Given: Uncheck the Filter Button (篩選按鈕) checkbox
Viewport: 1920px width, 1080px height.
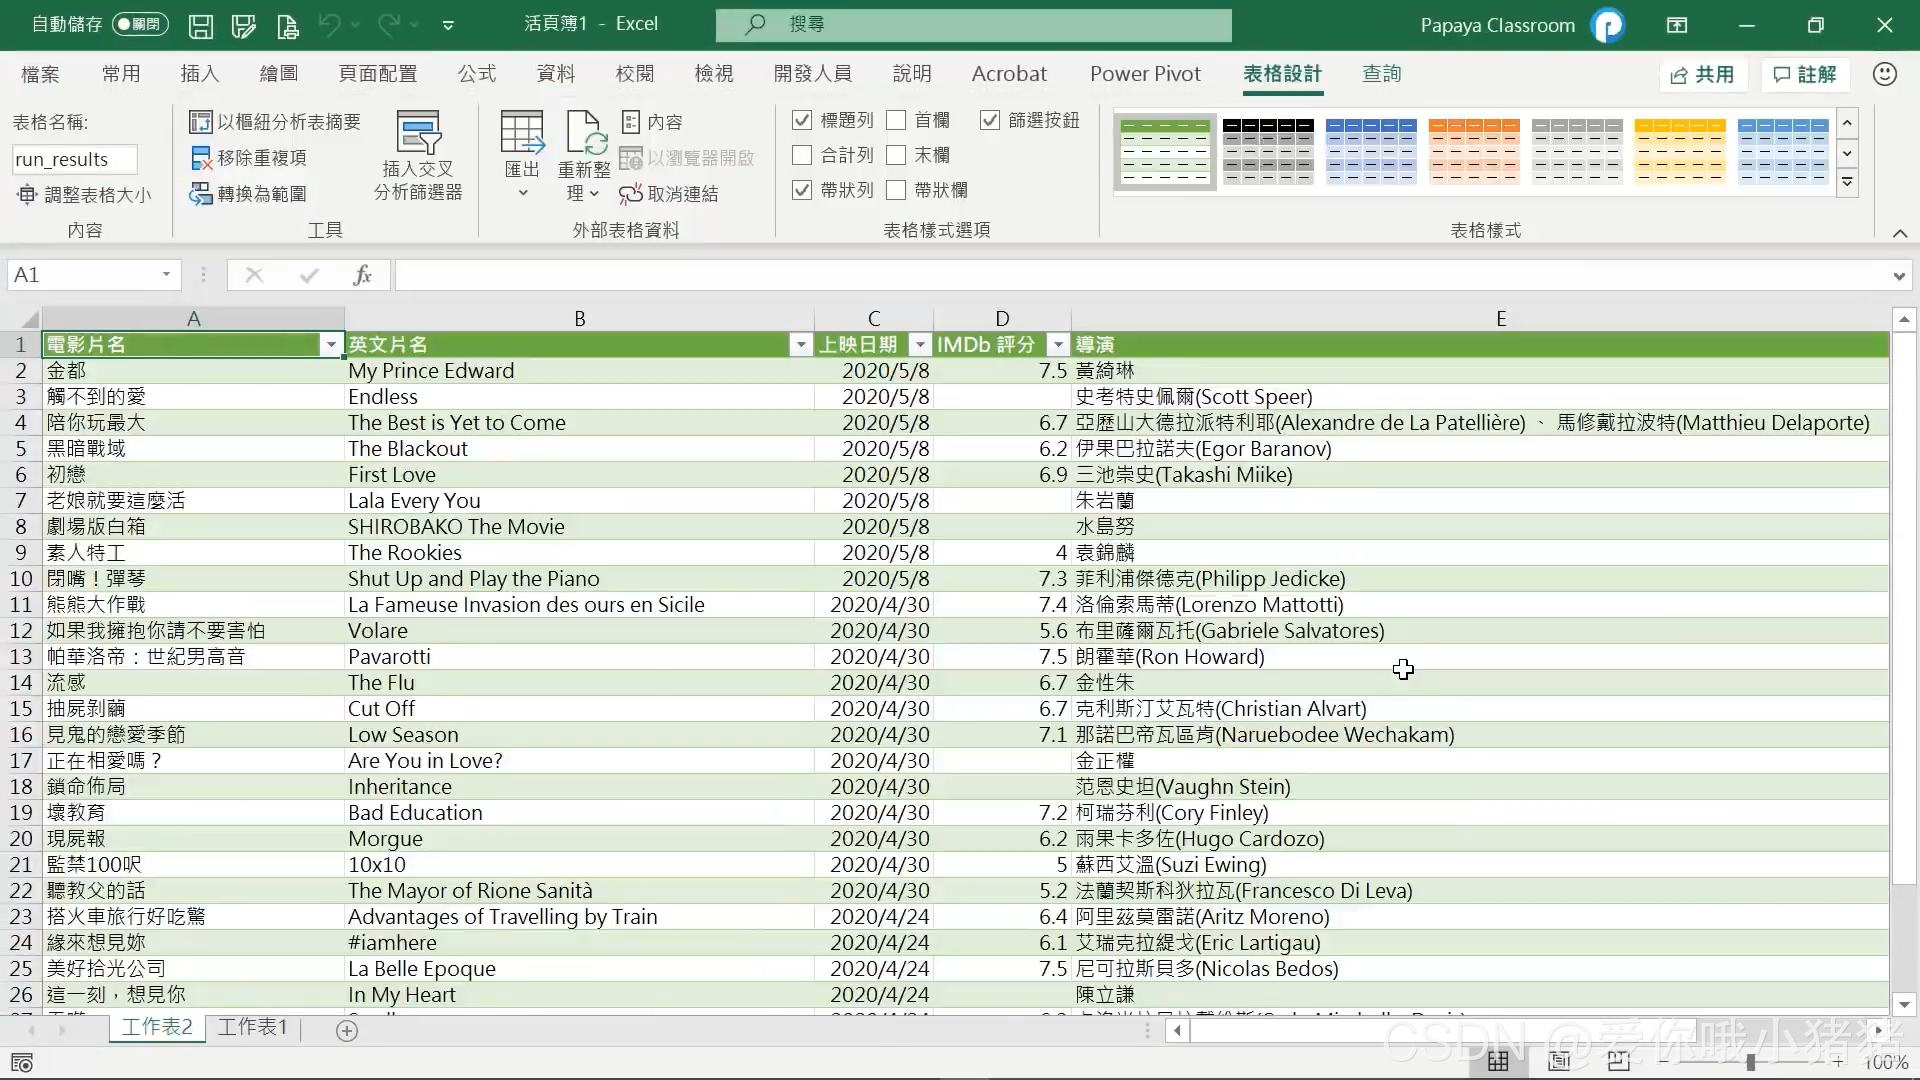Looking at the screenshot, I should click(x=990, y=120).
